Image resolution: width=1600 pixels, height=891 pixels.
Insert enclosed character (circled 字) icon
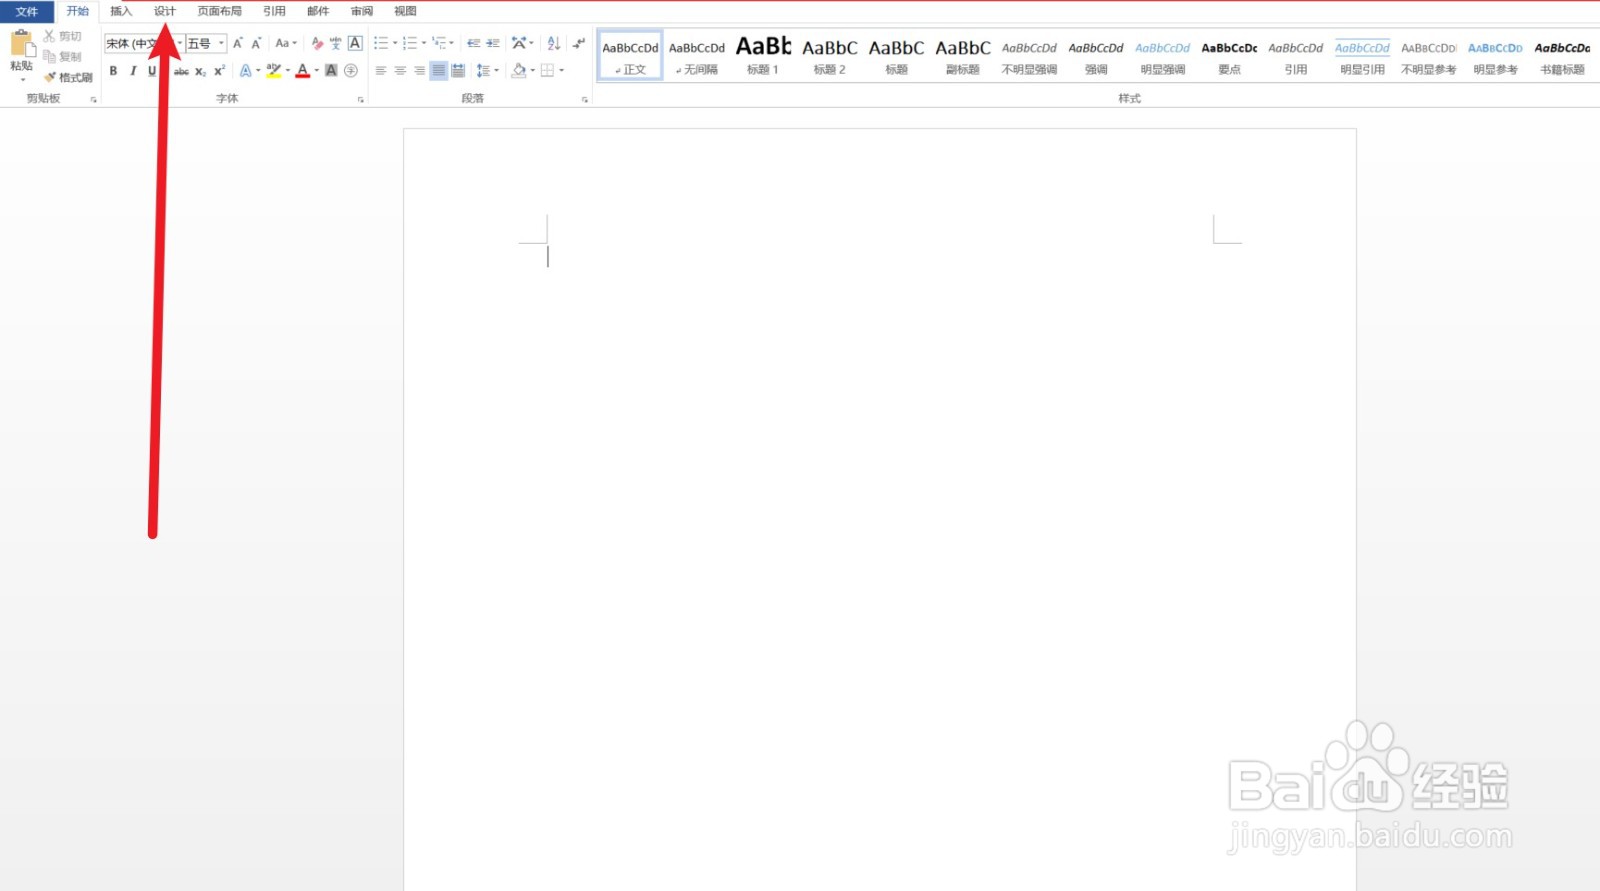click(350, 70)
